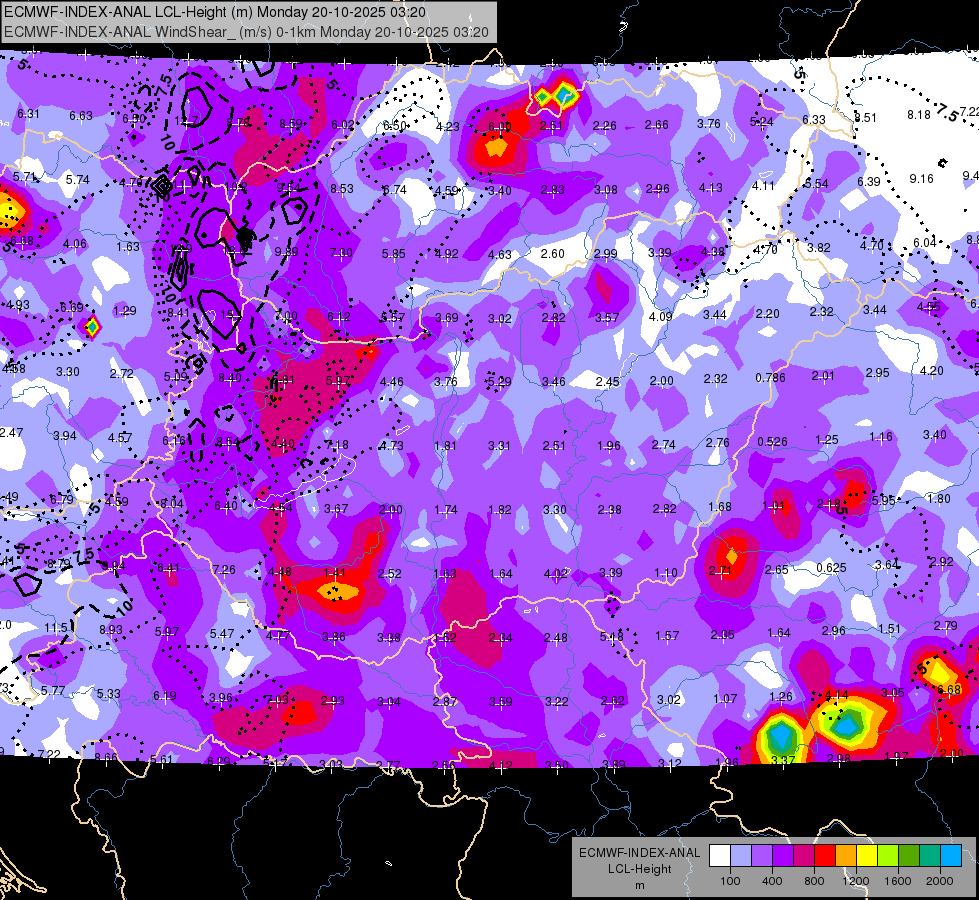Click the '1200' legend scale label

point(855,881)
